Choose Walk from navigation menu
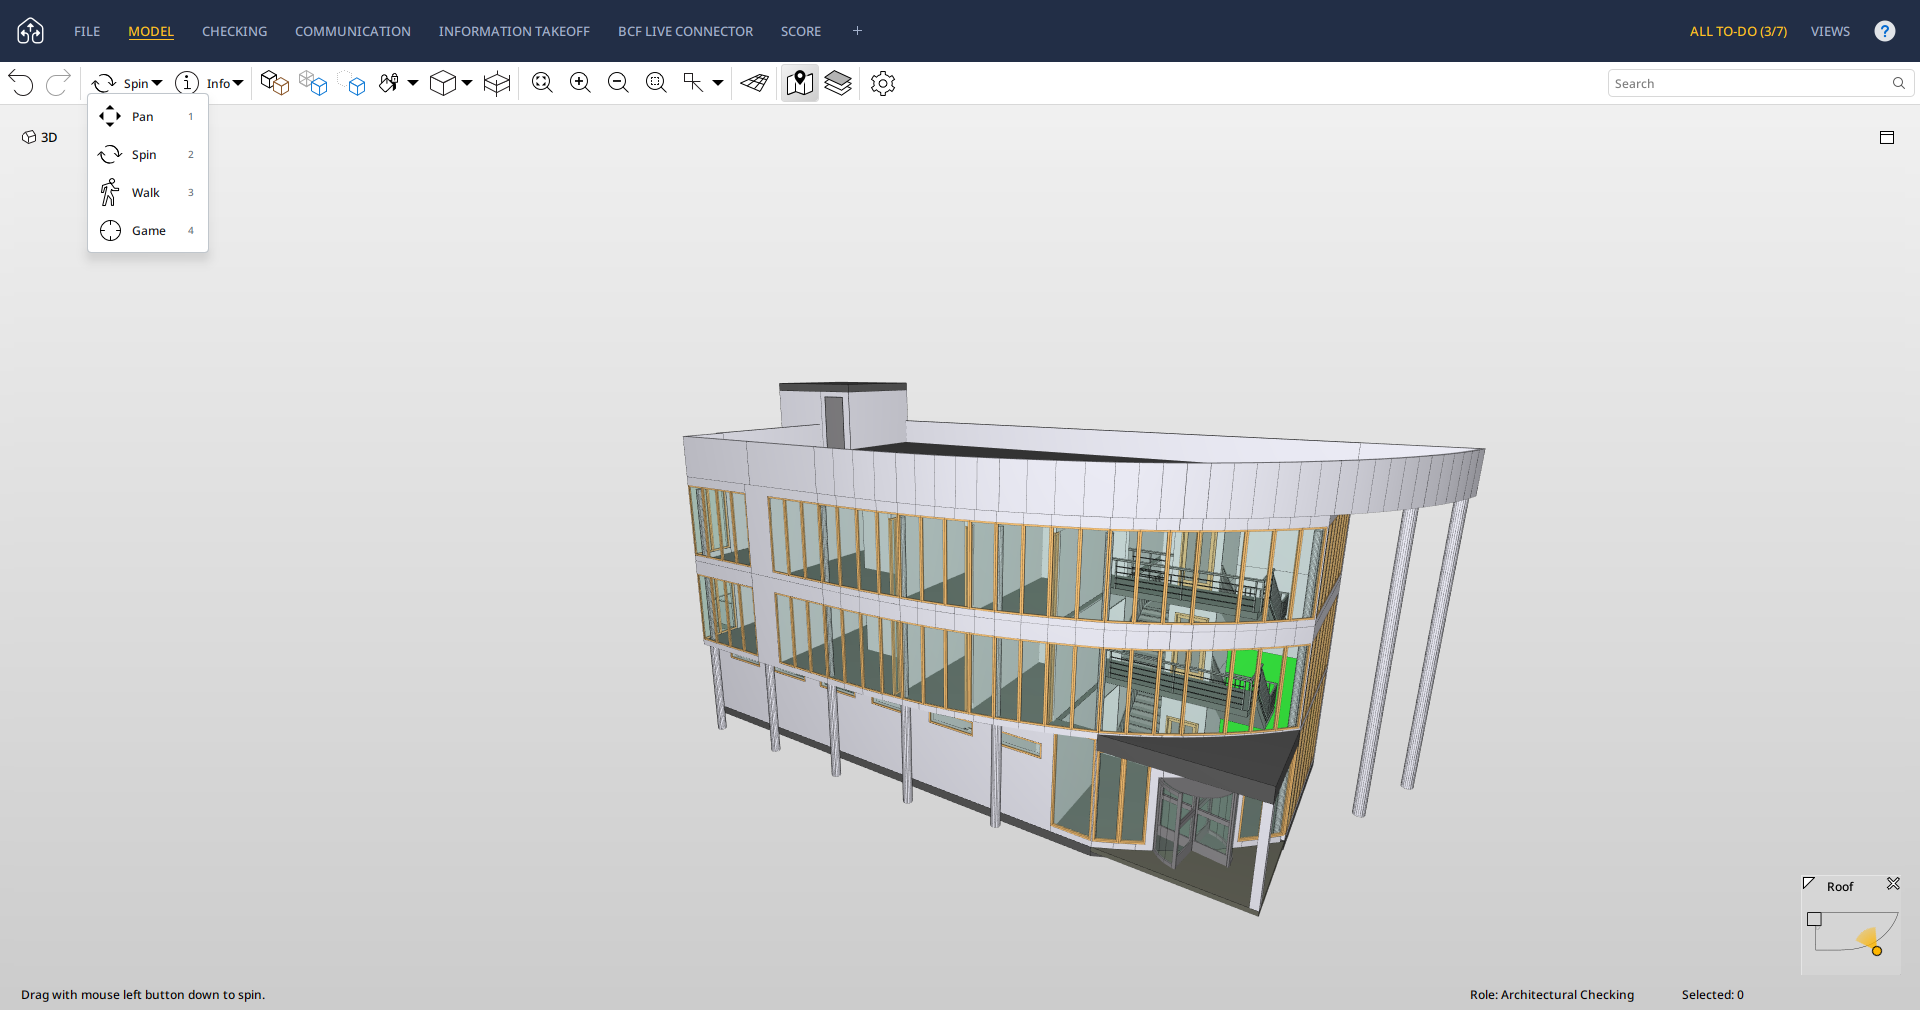The height and width of the screenshot is (1010, 1920). [x=148, y=193]
